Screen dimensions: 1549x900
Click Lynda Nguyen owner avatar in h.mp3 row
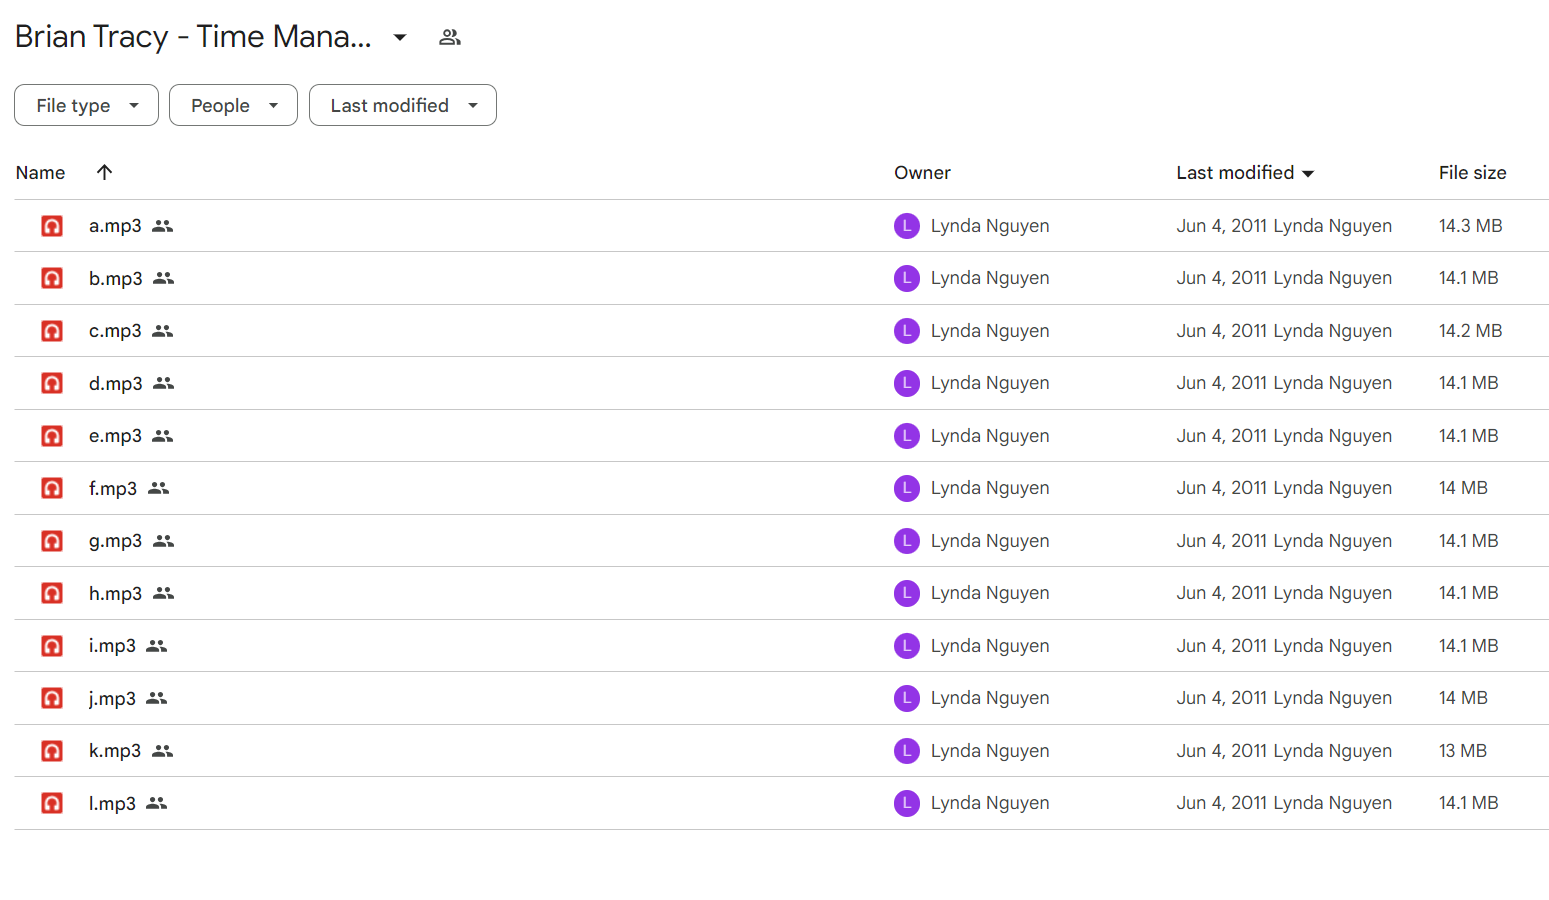pos(907,593)
